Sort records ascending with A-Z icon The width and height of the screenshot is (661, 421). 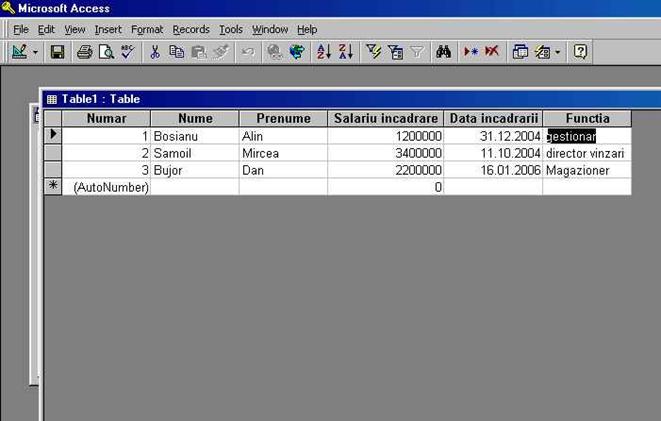pos(324,51)
